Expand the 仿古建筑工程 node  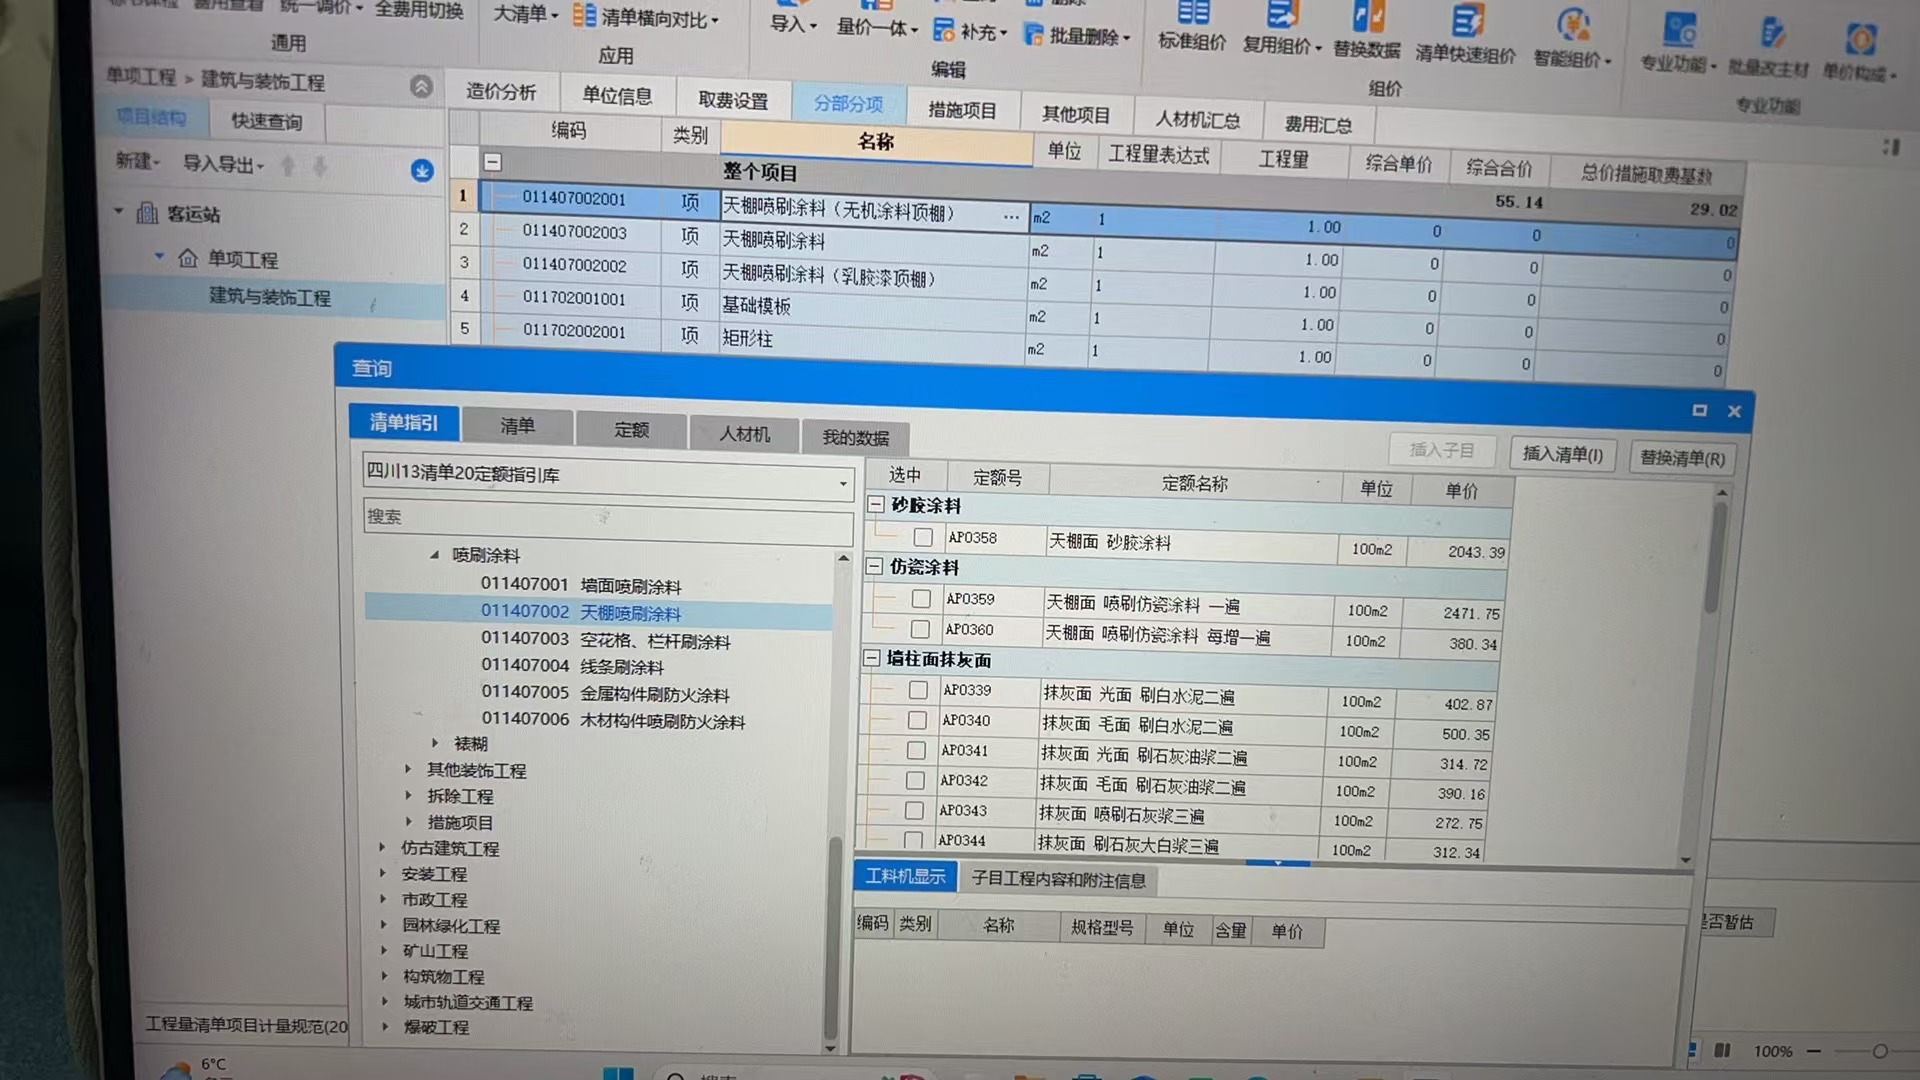tap(382, 847)
